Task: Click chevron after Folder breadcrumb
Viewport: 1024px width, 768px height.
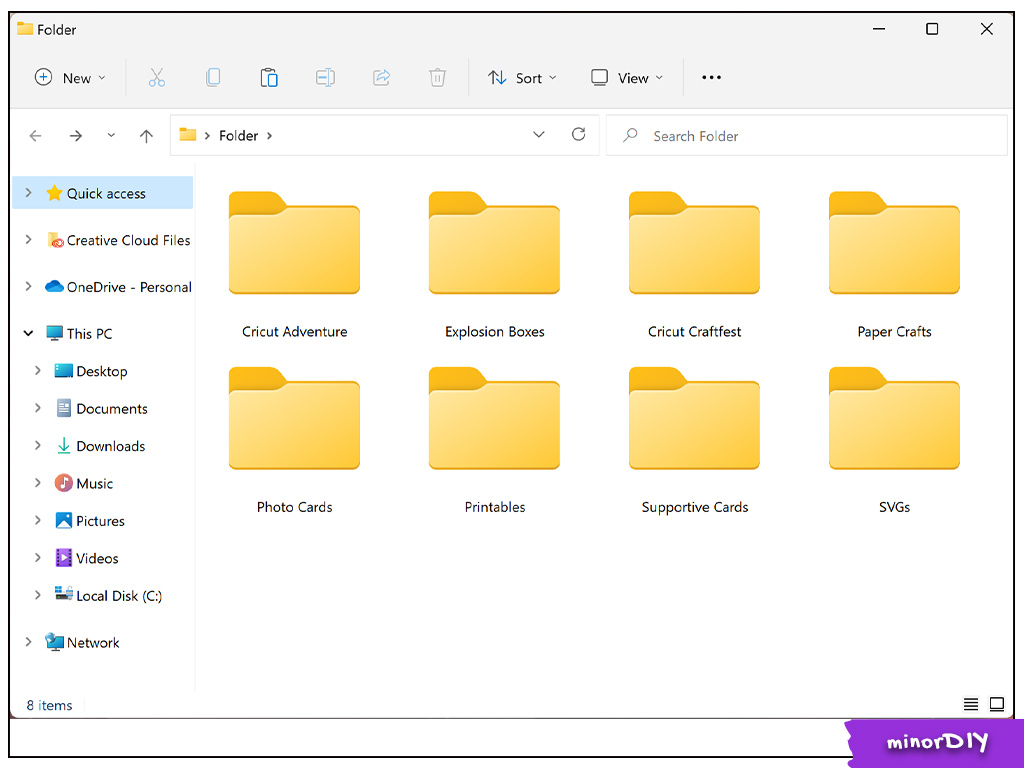Action: coord(269,136)
